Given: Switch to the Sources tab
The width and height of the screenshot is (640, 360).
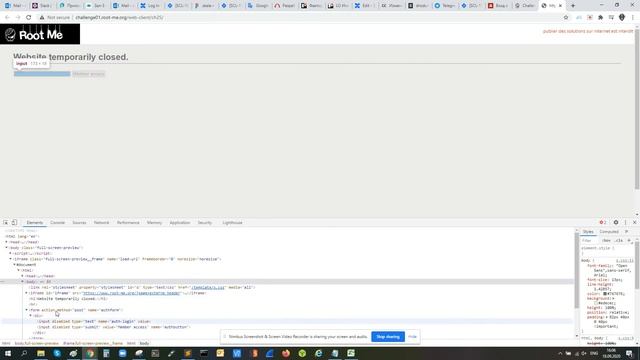Looking at the screenshot, I should point(79,222).
